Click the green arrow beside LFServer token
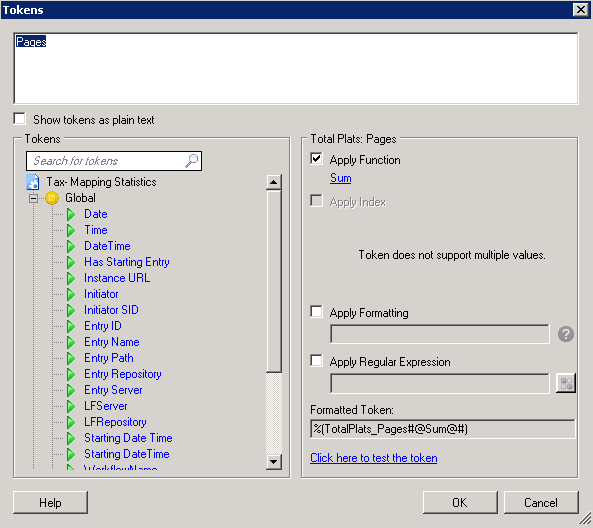 tap(71, 406)
